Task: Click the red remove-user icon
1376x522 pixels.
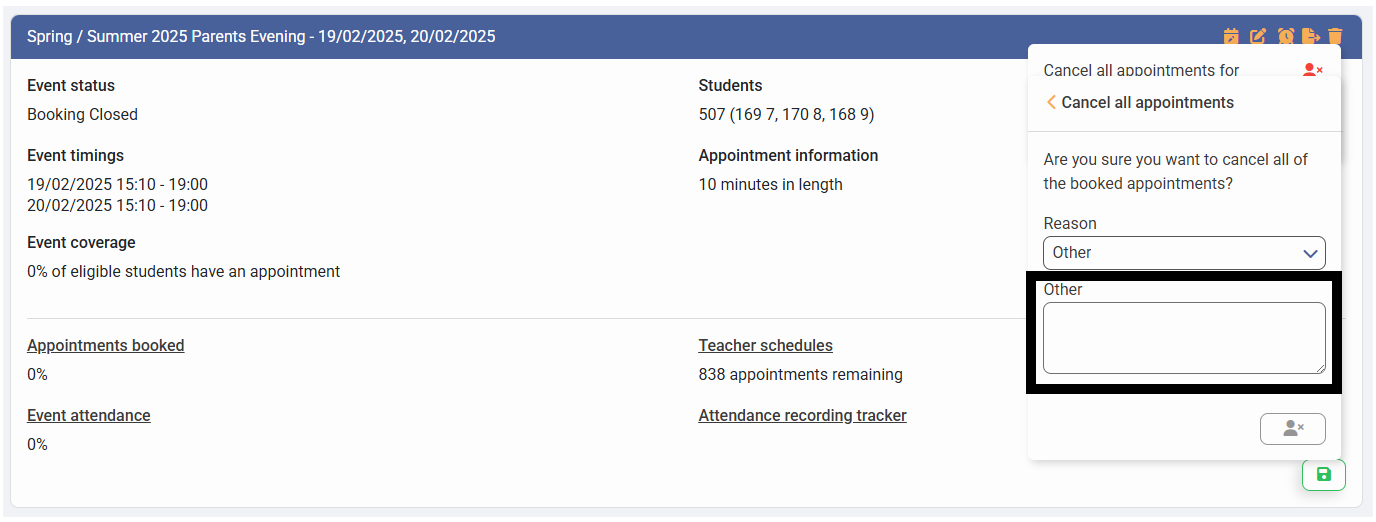Action: pyautogui.click(x=1313, y=70)
